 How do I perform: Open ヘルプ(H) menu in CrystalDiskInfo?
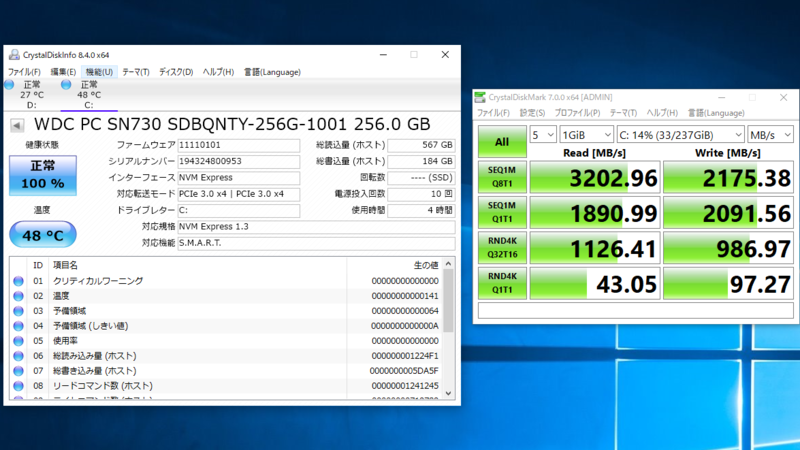click(x=218, y=72)
